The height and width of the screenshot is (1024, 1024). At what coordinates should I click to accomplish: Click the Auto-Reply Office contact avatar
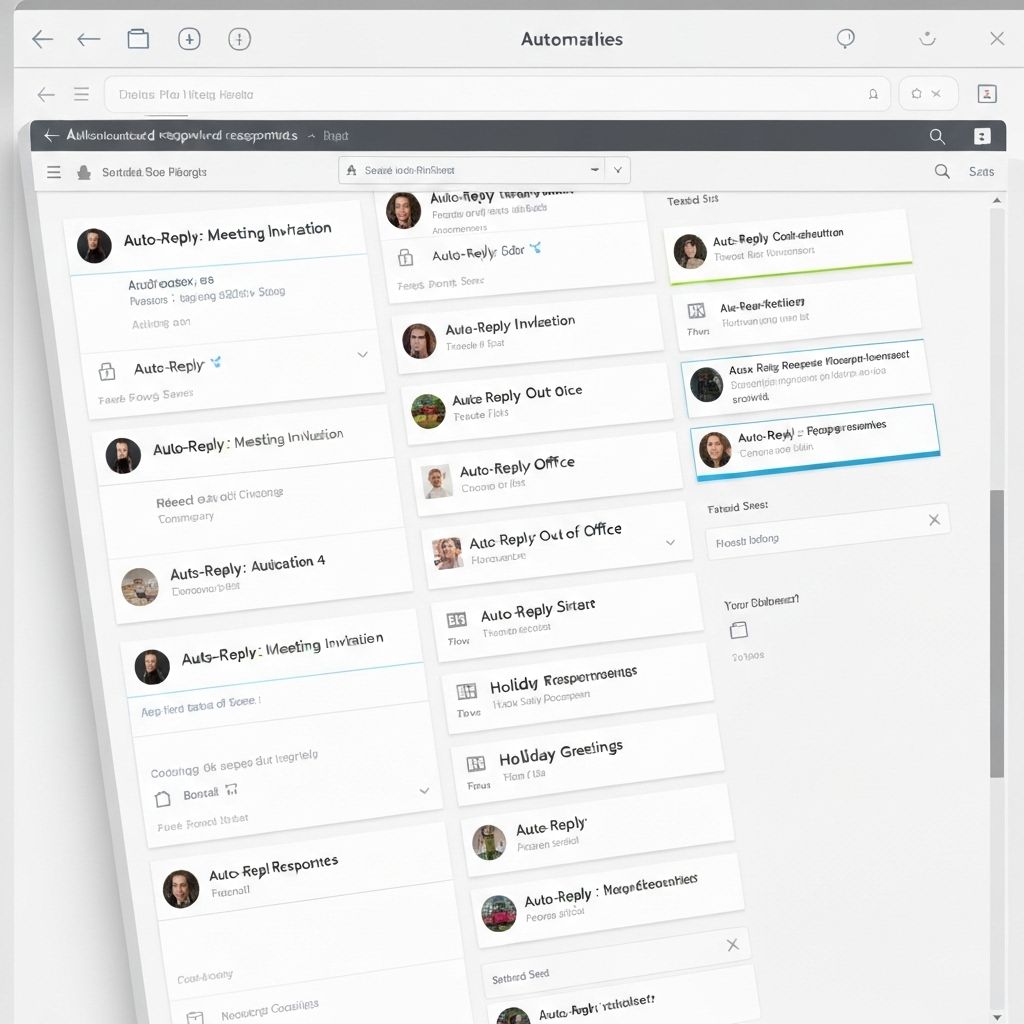(437, 482)
